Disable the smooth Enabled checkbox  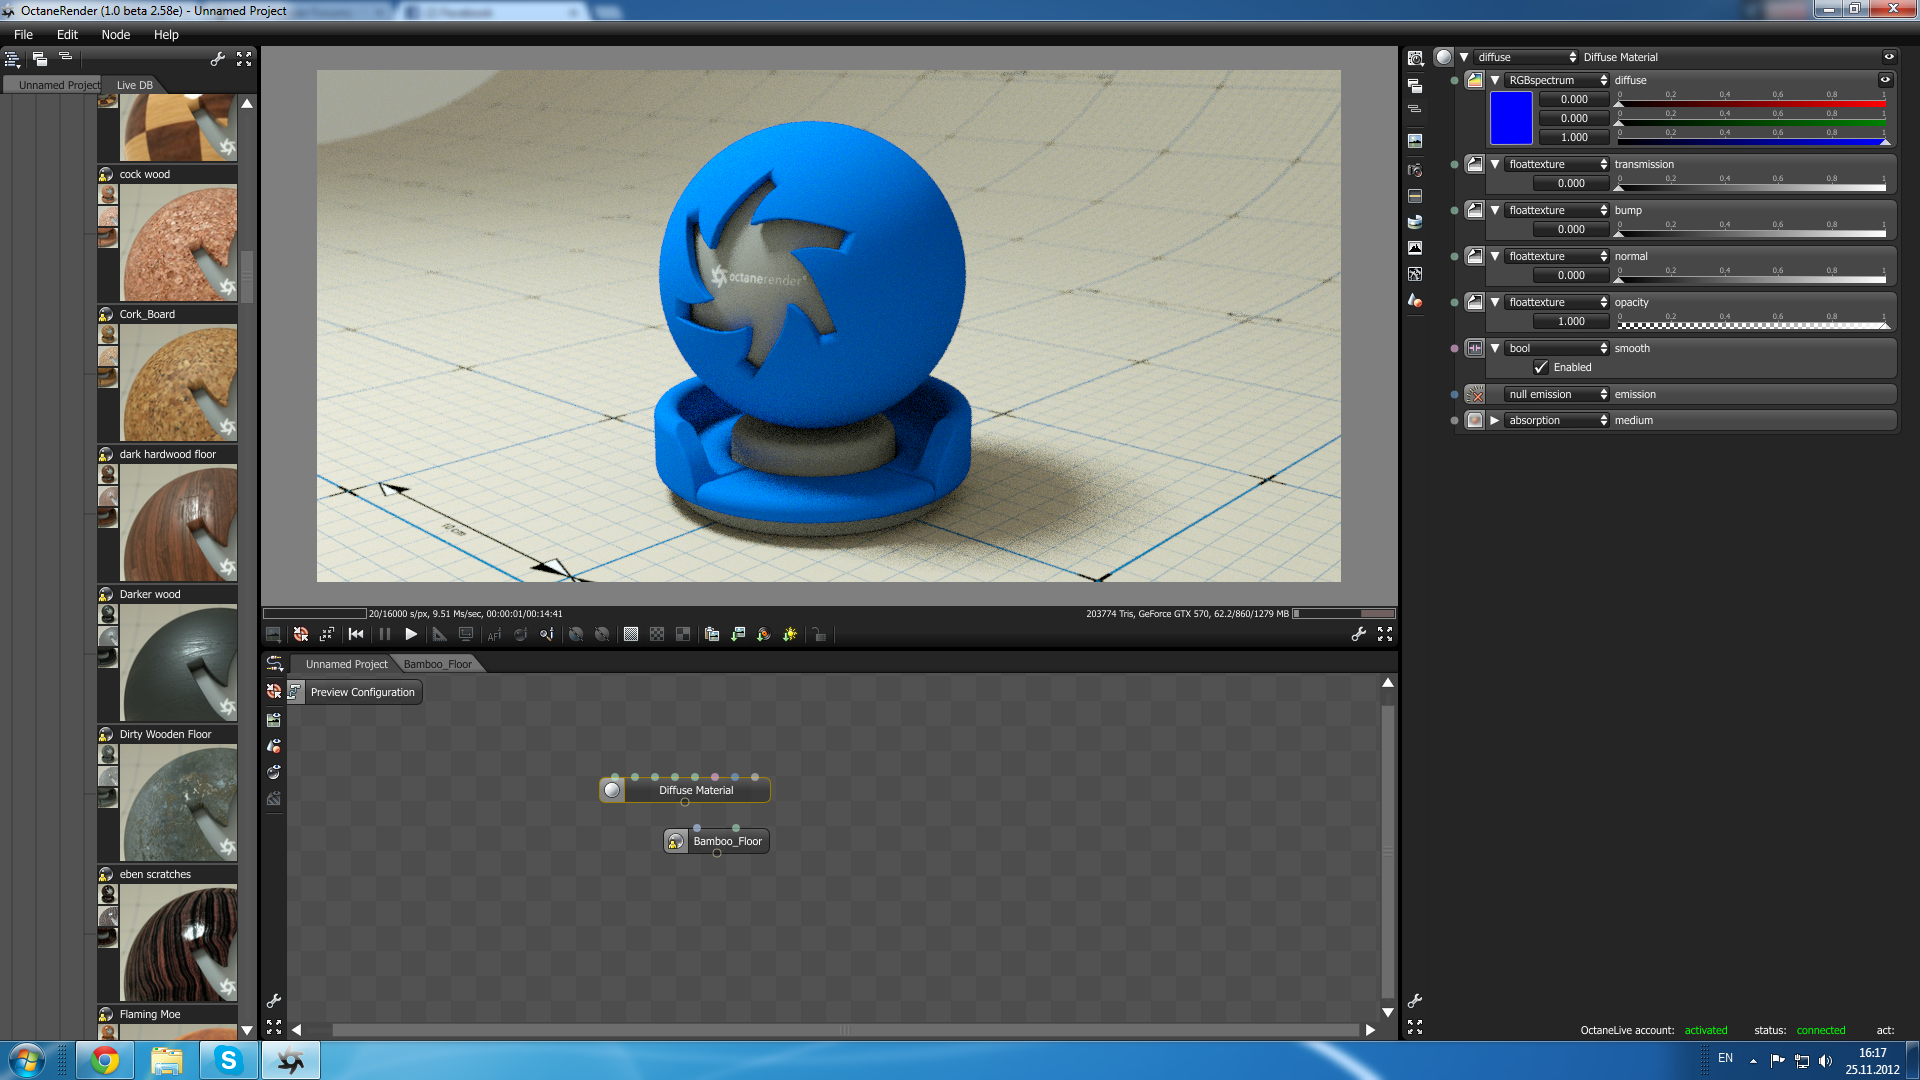pyautogui.click(x=1541, y=367)
